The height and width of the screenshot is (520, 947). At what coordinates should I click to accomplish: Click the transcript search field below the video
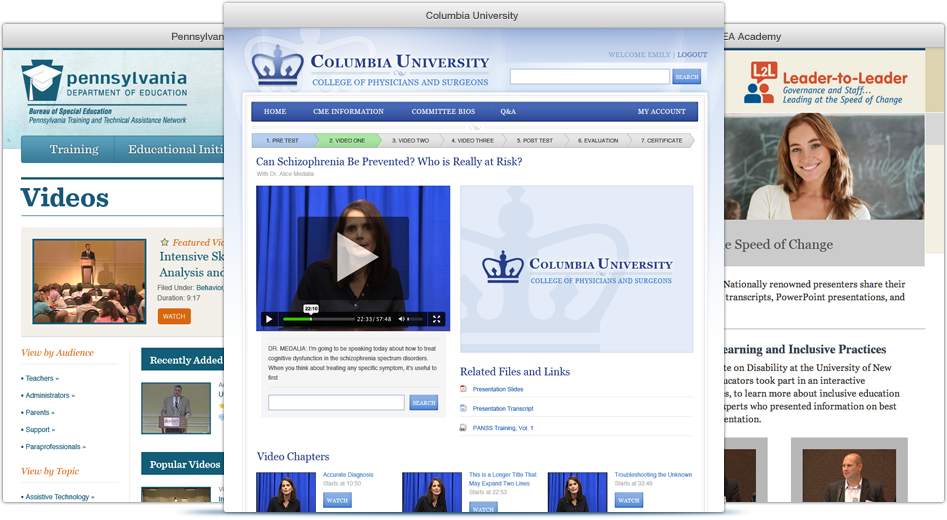(336, 403)
